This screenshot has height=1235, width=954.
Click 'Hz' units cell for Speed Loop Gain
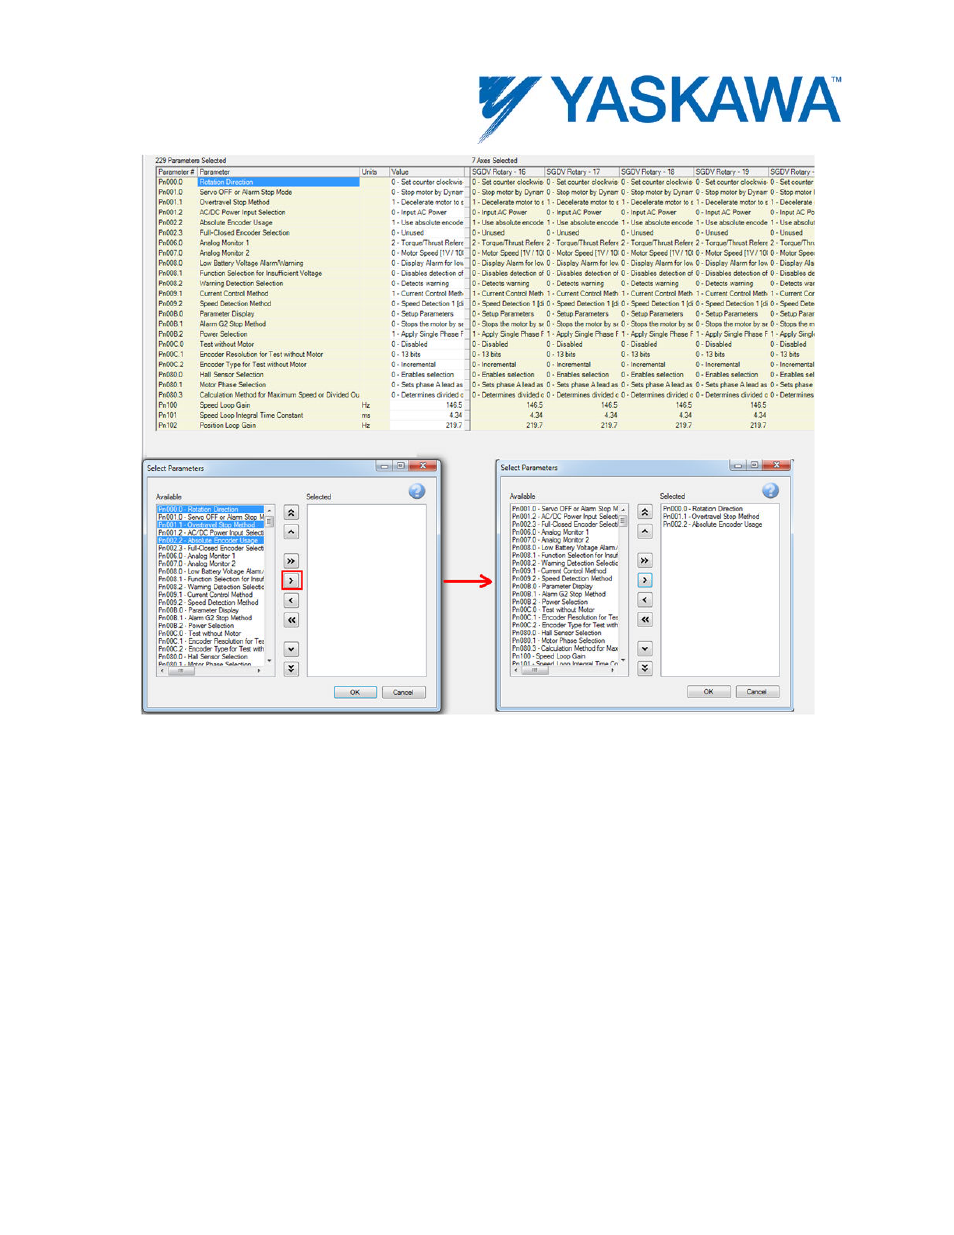374,405
